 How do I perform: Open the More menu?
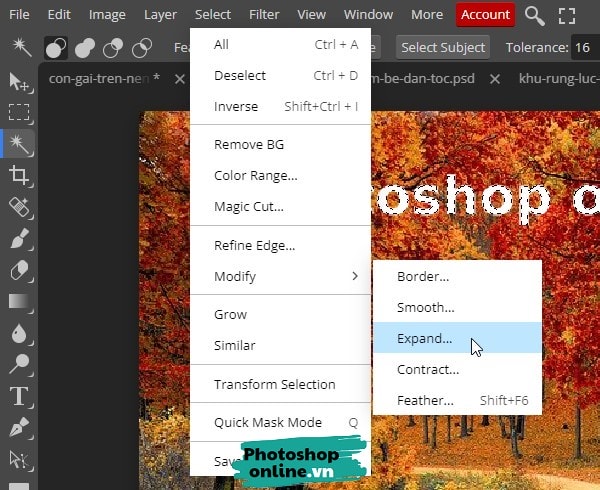click(x=426, y=15)
